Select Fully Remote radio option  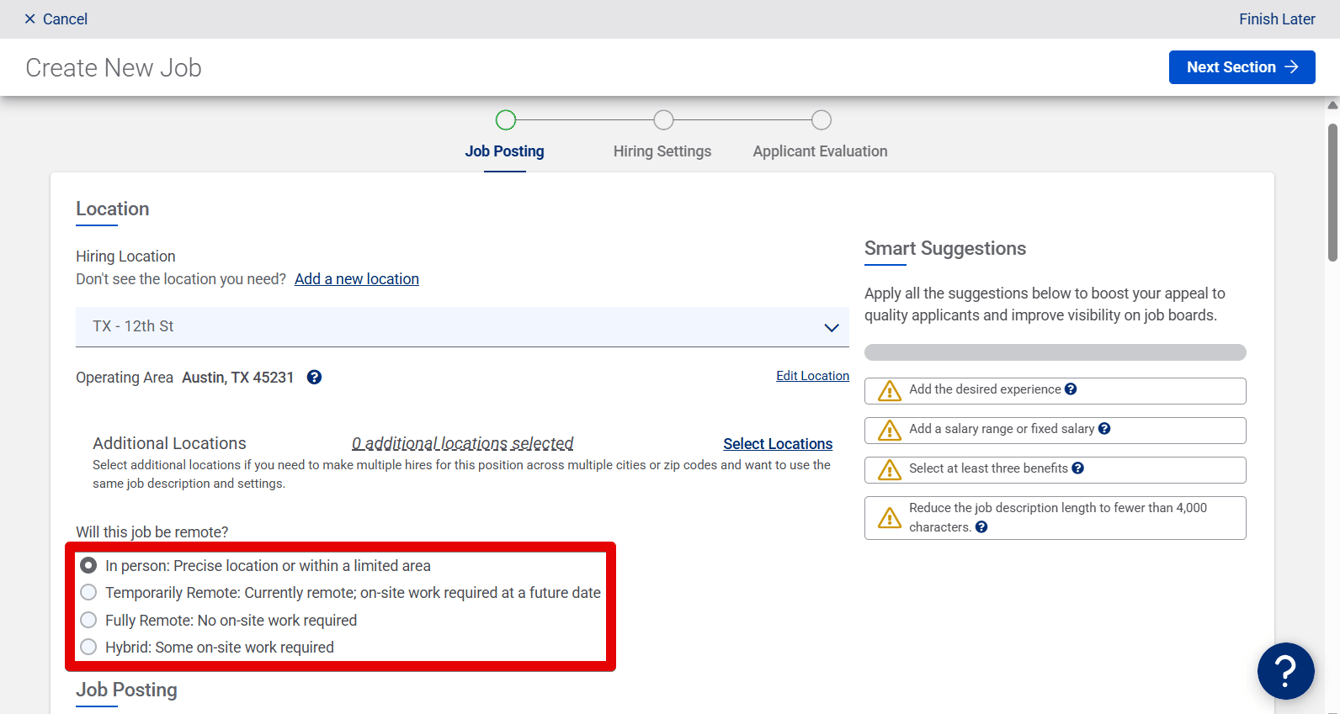pos(89,620)
